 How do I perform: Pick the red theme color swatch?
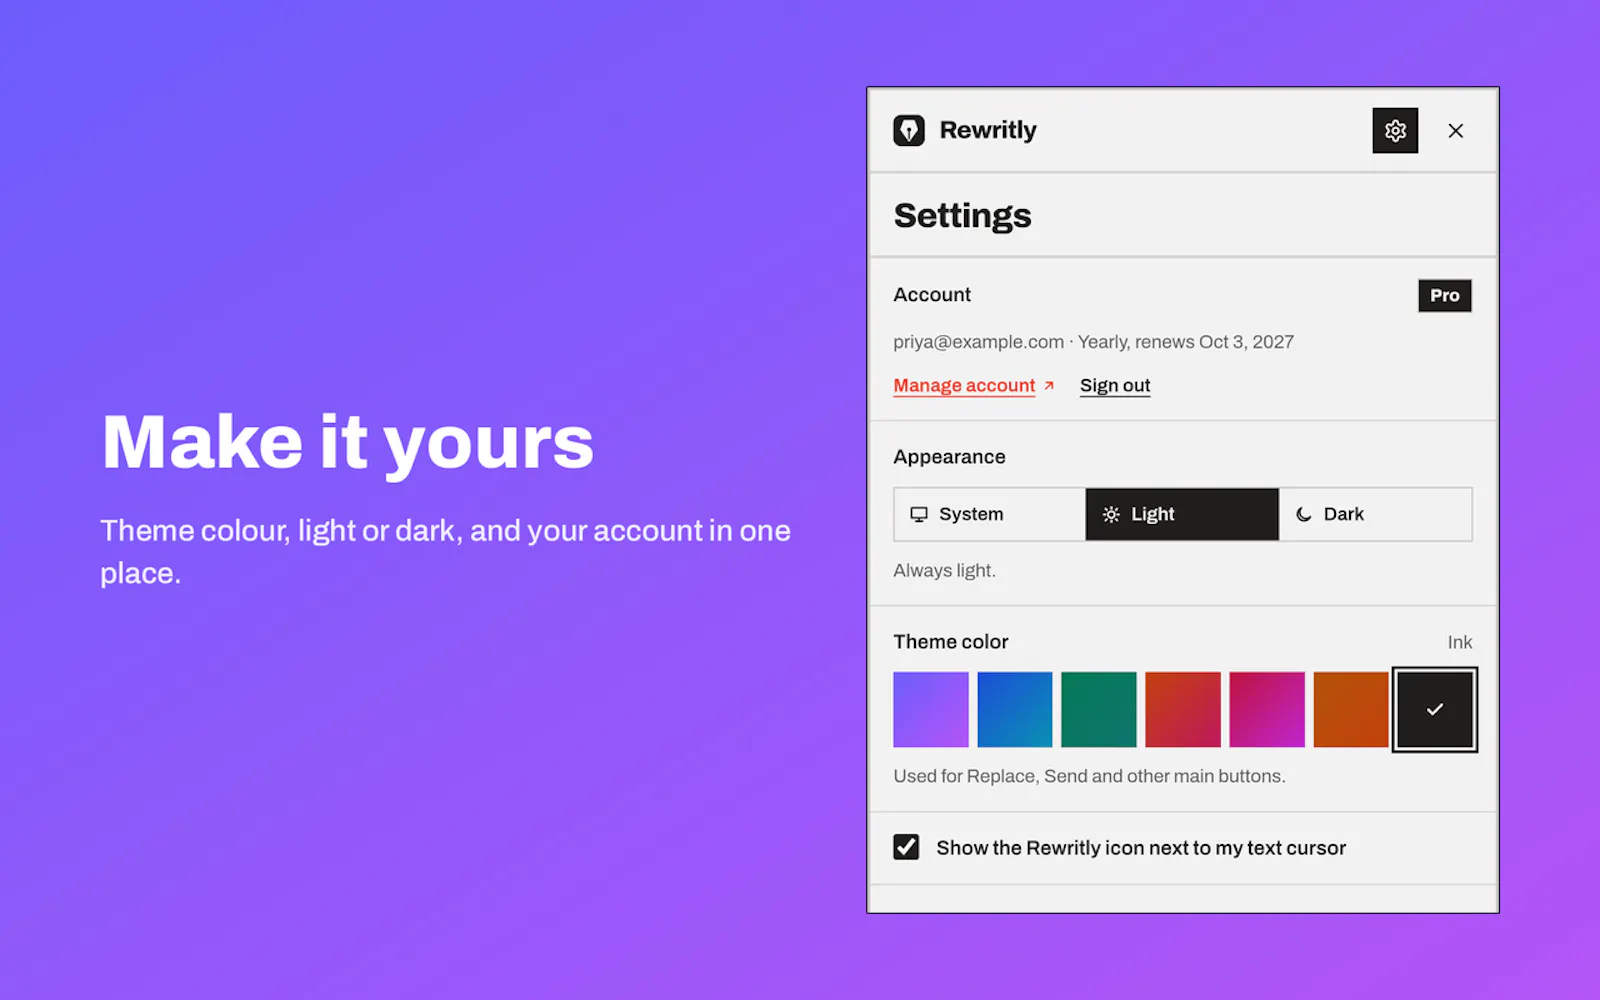[x=1183, y=709]
